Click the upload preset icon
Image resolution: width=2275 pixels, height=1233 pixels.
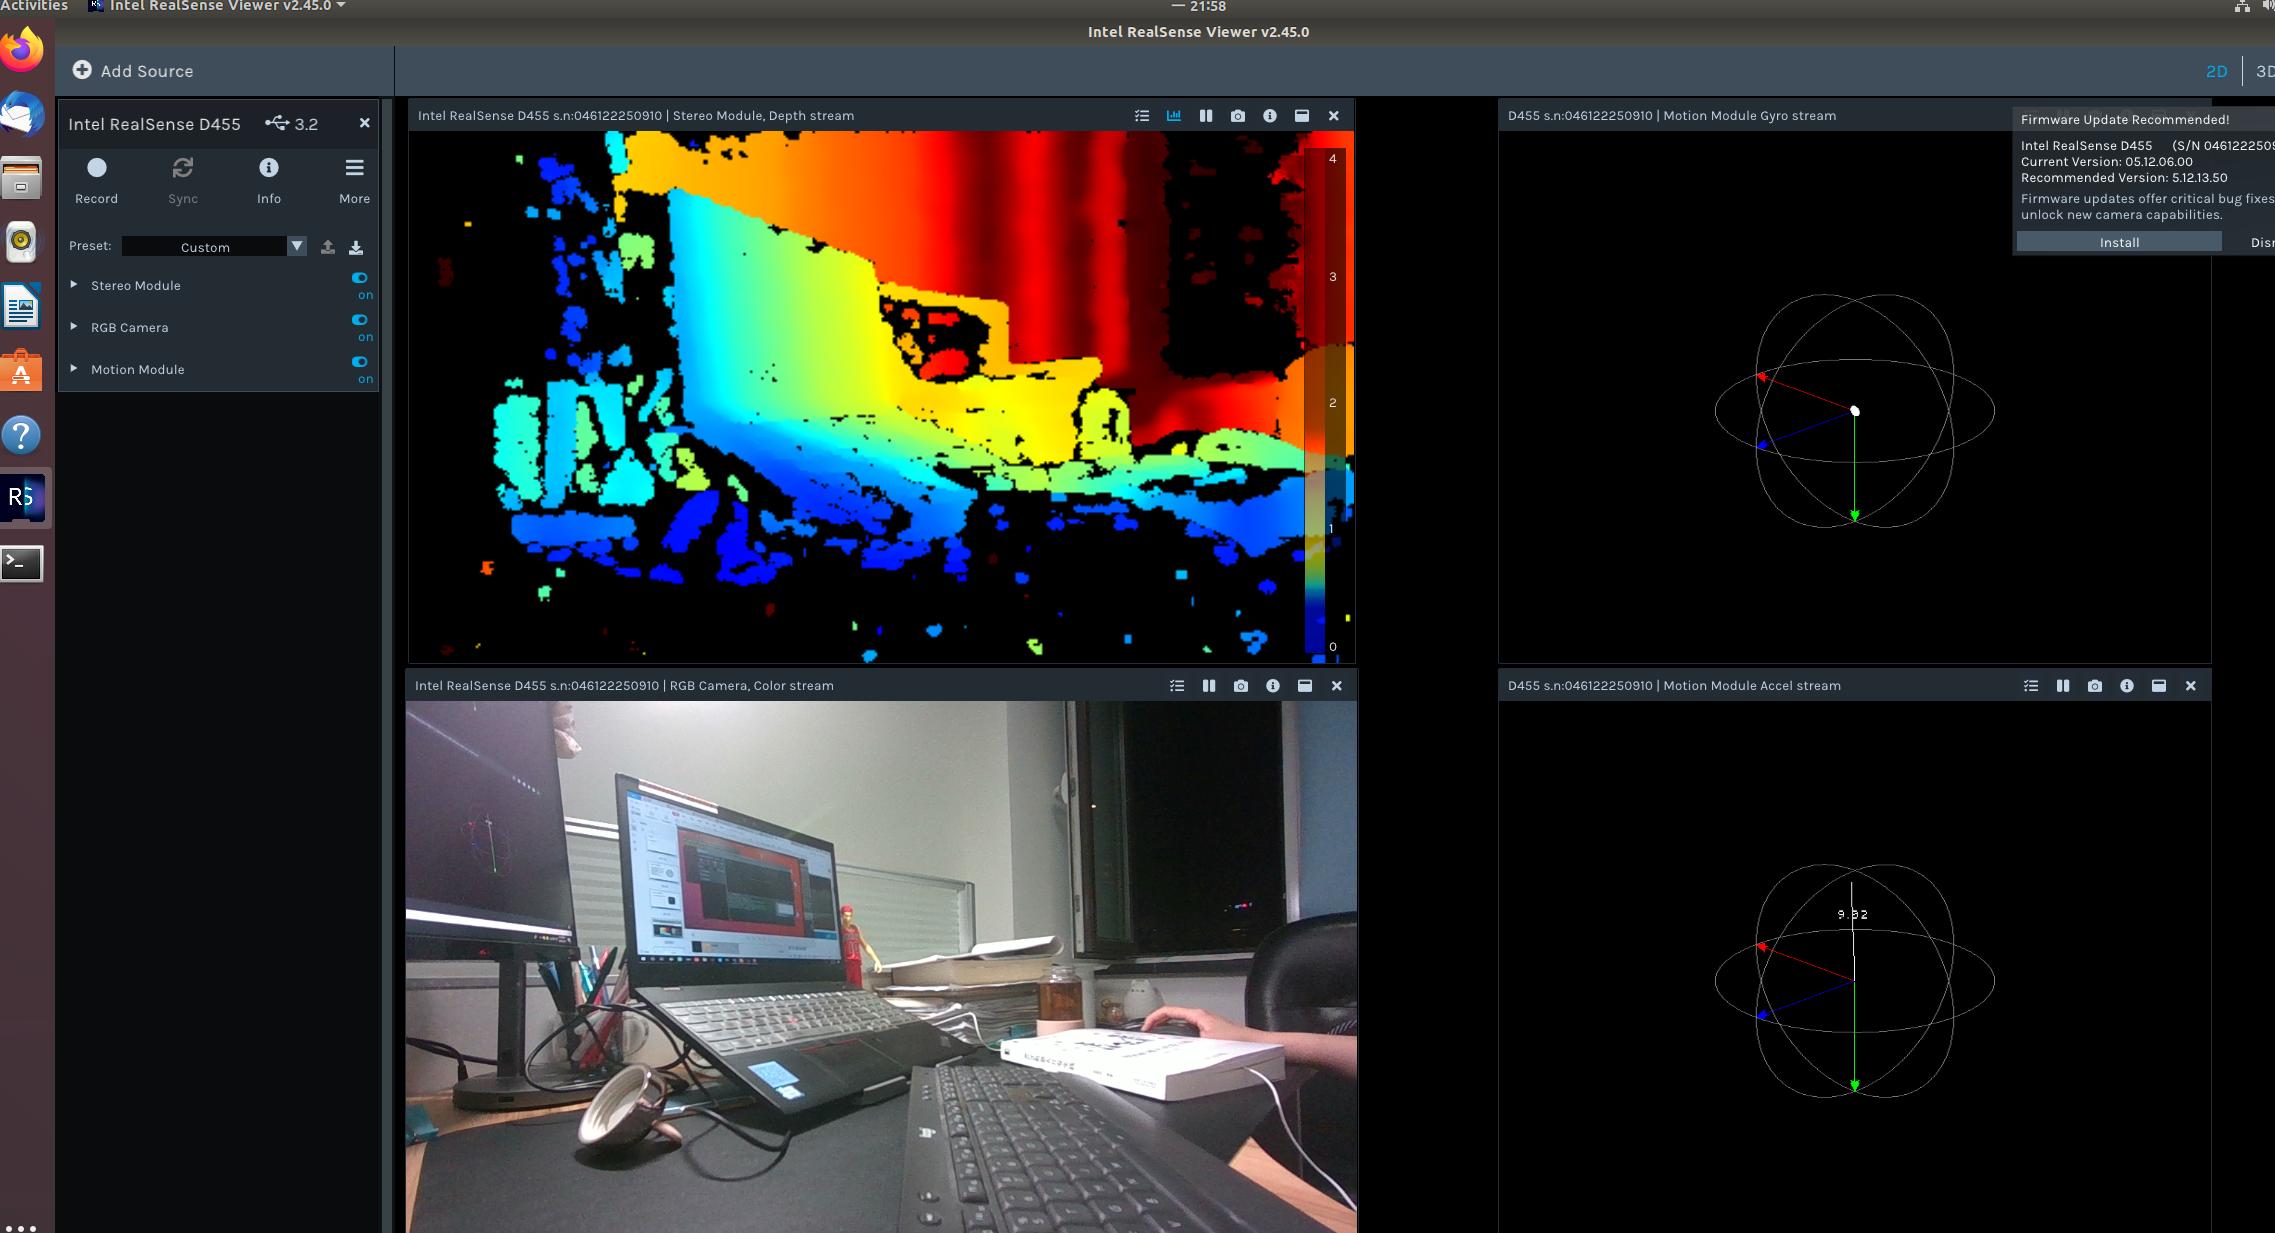pos(327,247)
